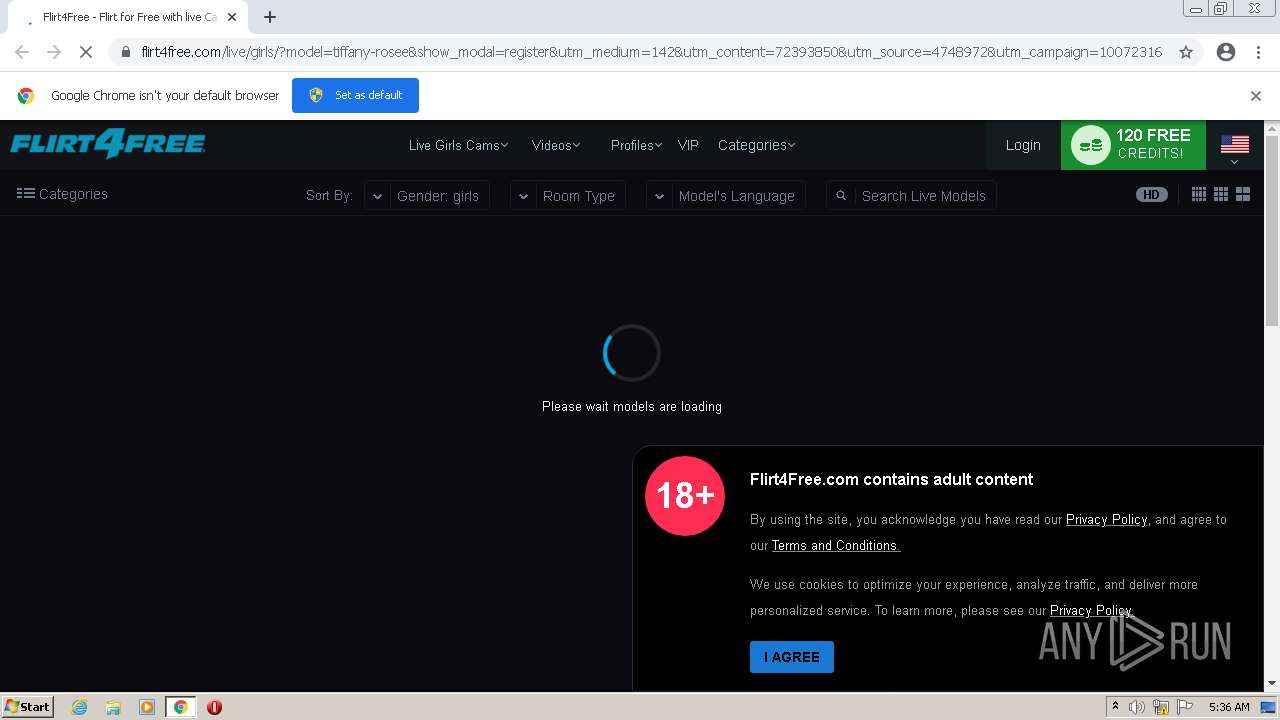Image resolution: width=1280 pixels, height=720 pixels.
Task: Click the Windows Start button
Action: pyautogui.click(x=28, y=707)
